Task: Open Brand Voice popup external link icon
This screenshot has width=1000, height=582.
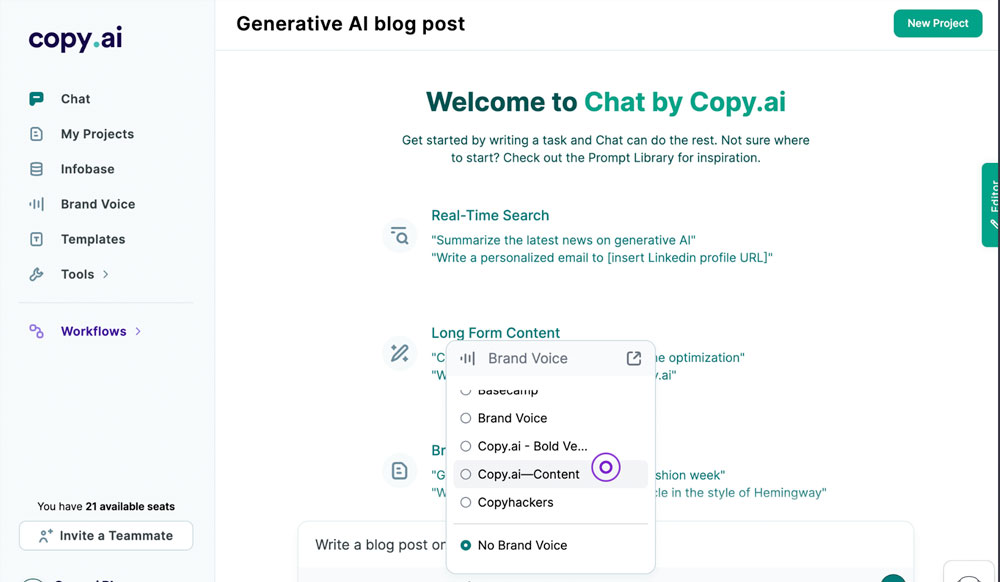Action: [x=633, y=358]
